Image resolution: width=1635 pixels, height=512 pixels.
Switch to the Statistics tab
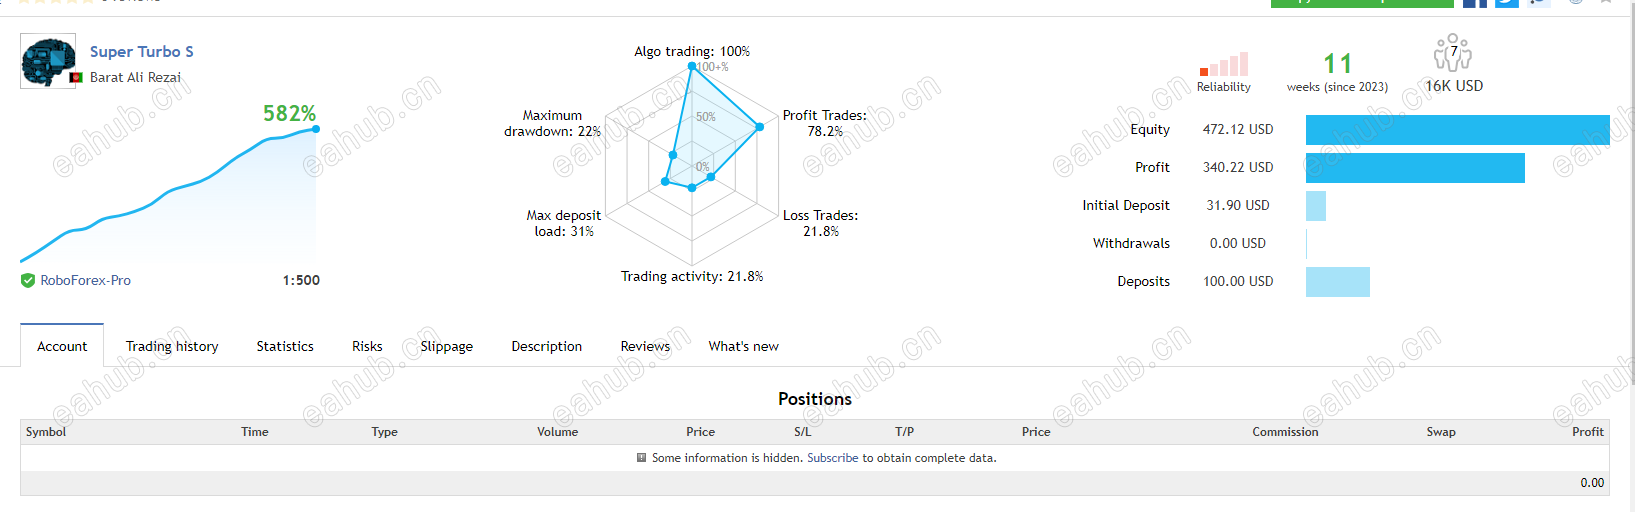(285, 346)
